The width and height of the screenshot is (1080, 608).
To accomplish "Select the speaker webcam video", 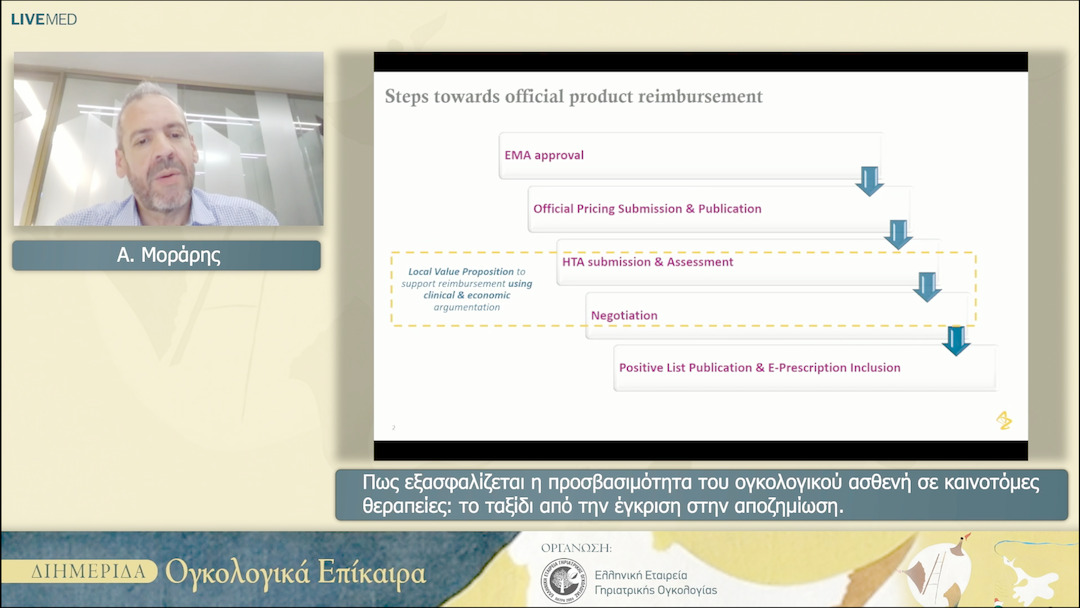I will point(168,139).
